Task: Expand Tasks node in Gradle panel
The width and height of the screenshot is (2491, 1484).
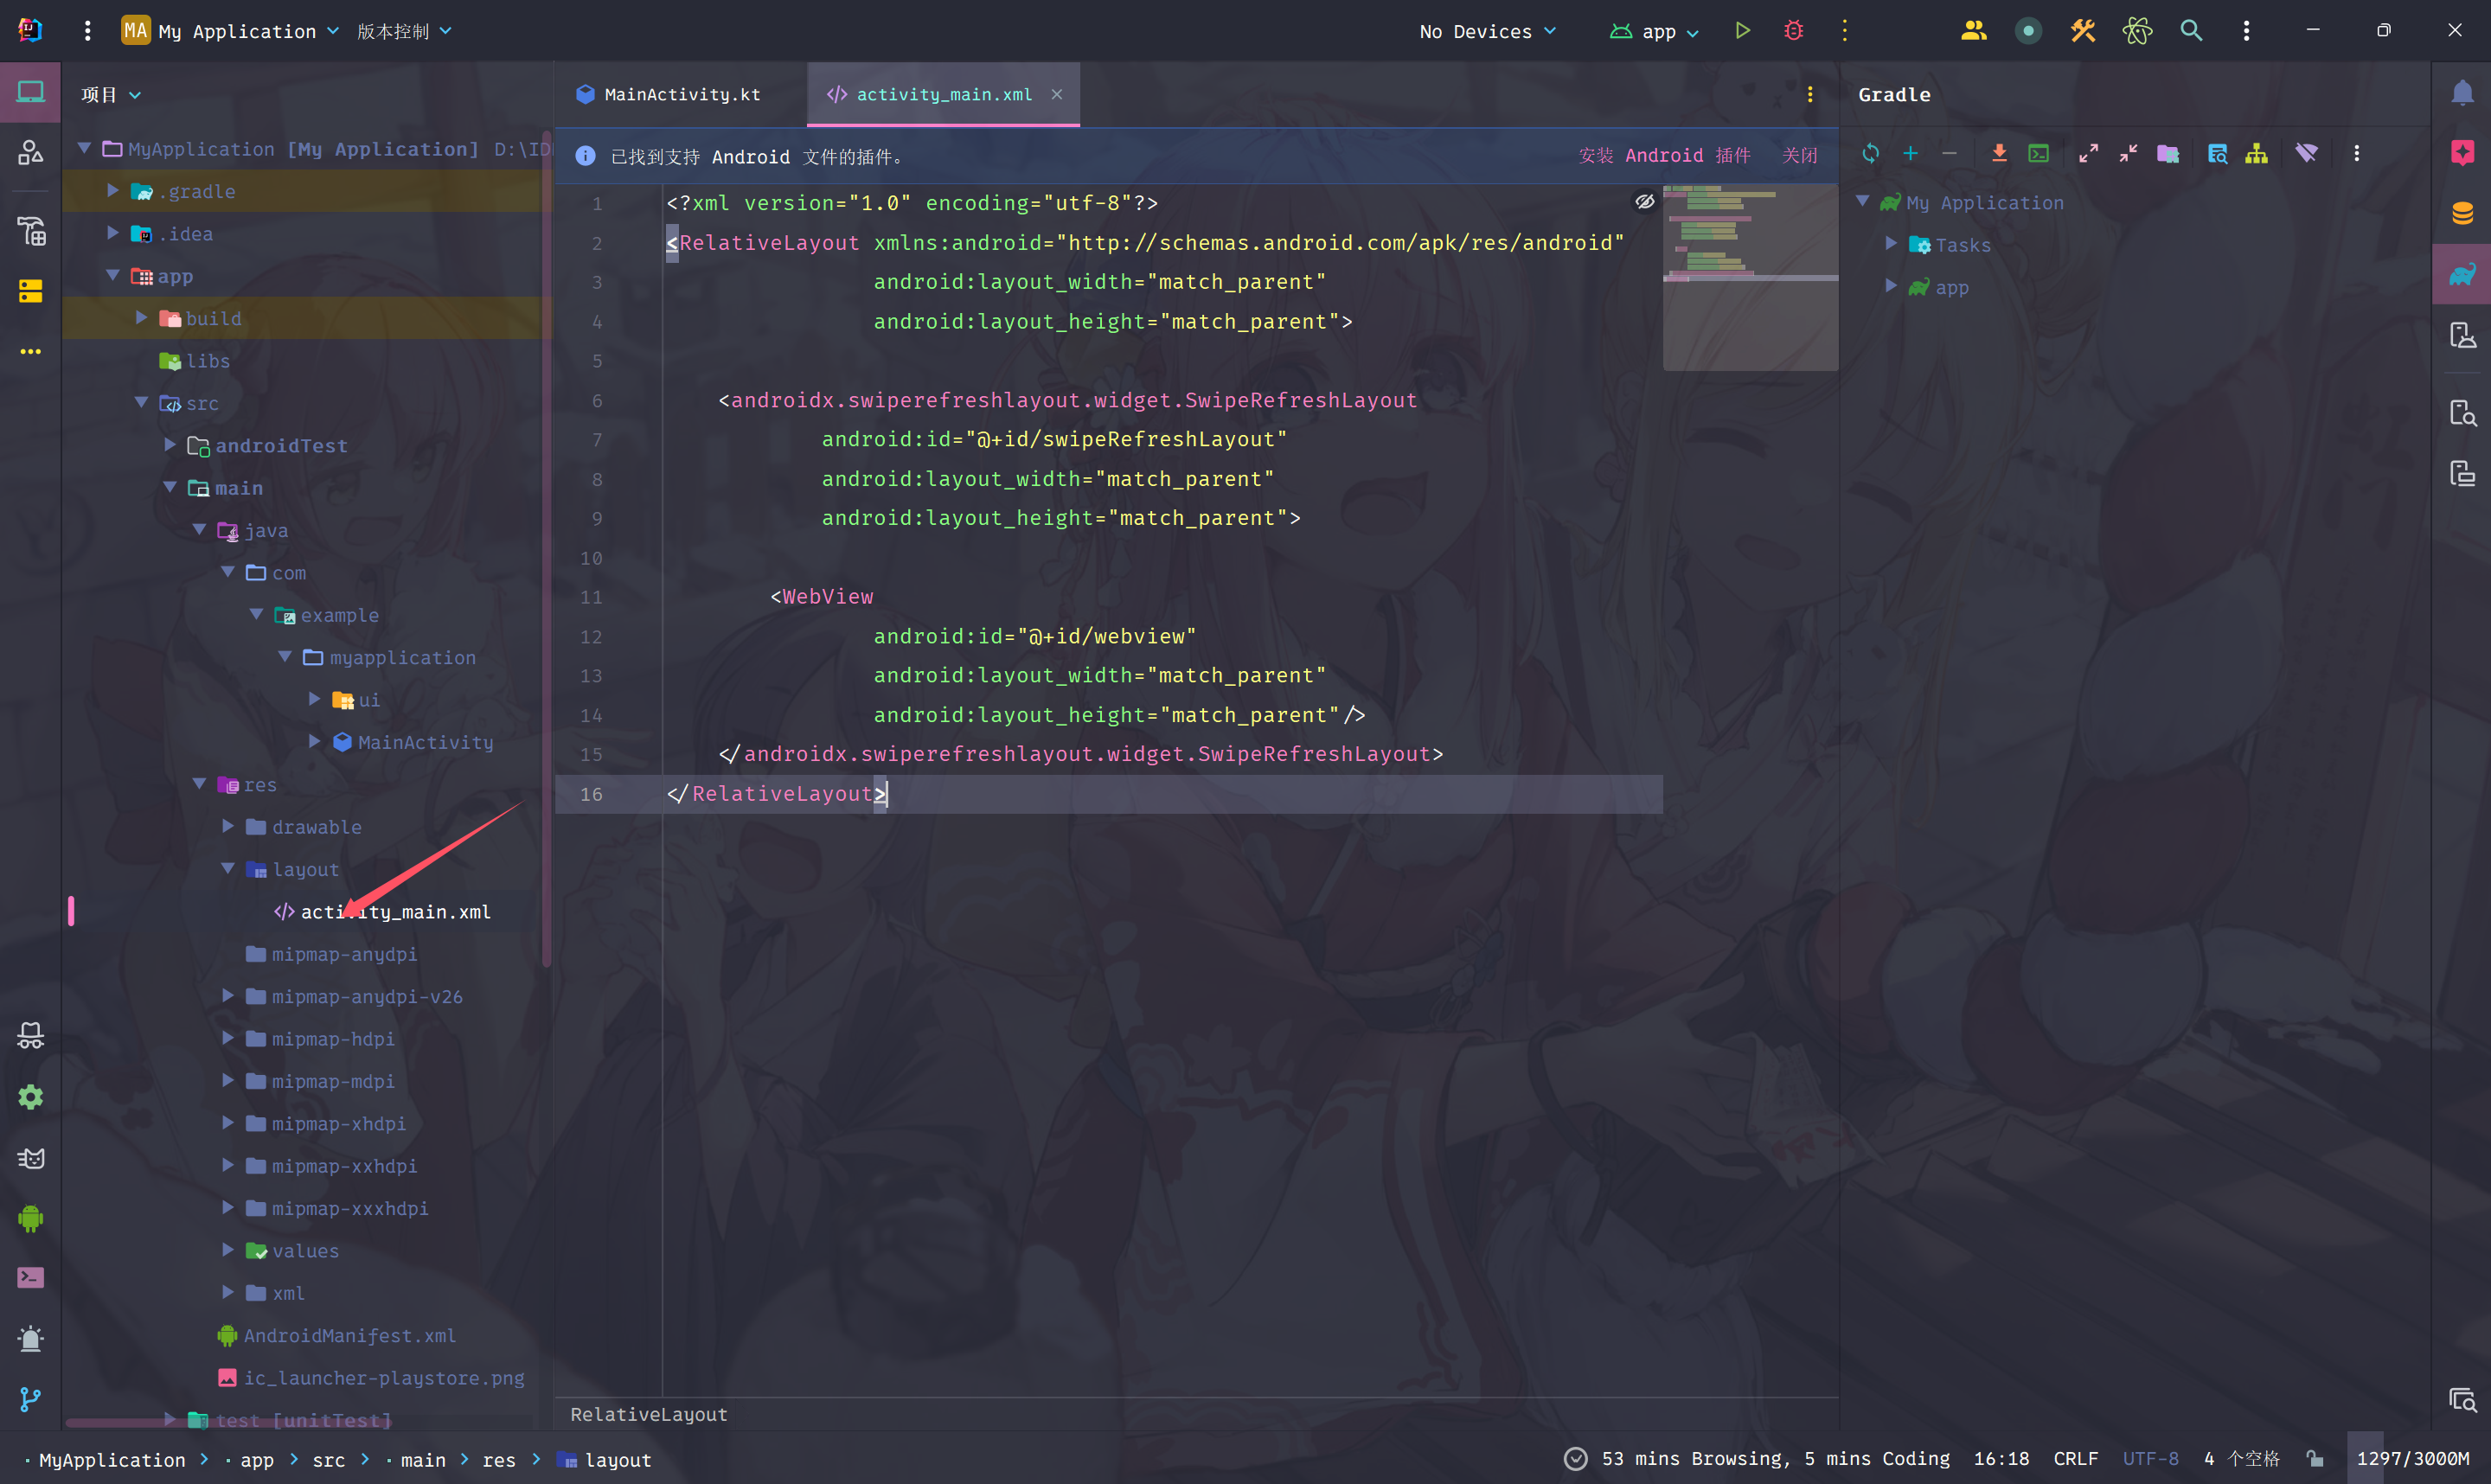Action: click(1890, 244)
